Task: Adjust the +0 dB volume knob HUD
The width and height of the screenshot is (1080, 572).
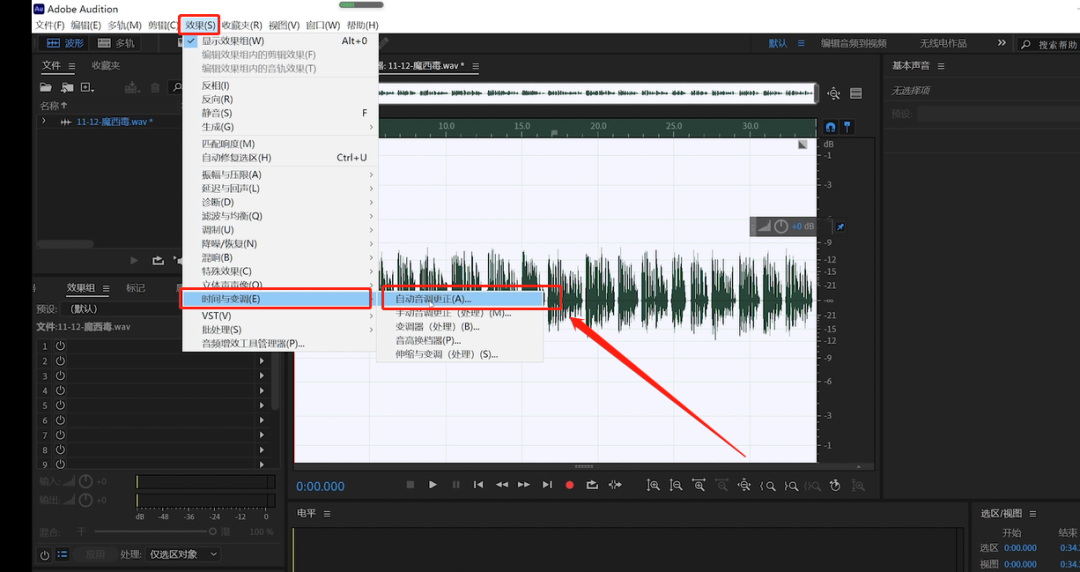Action: coord(780,226)
